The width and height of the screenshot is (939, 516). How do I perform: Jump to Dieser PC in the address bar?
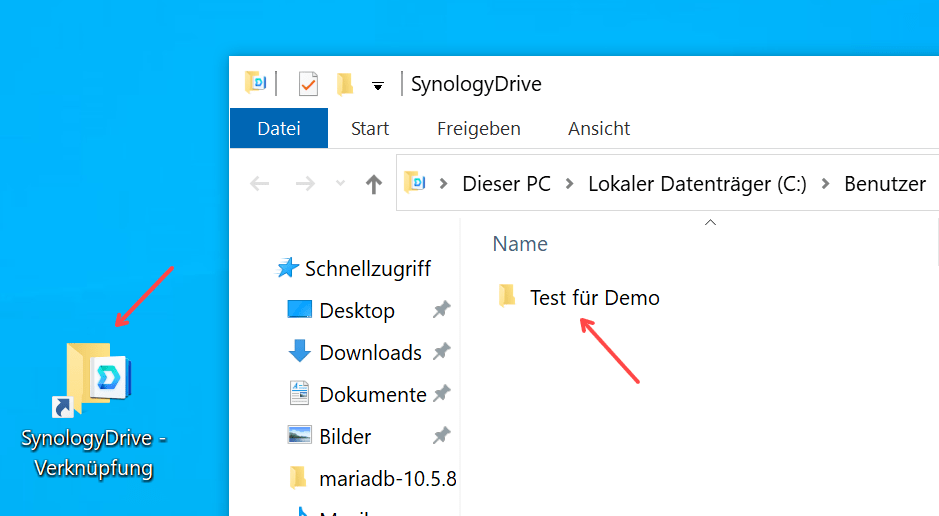pyautogui.click(x=506, y=184)
